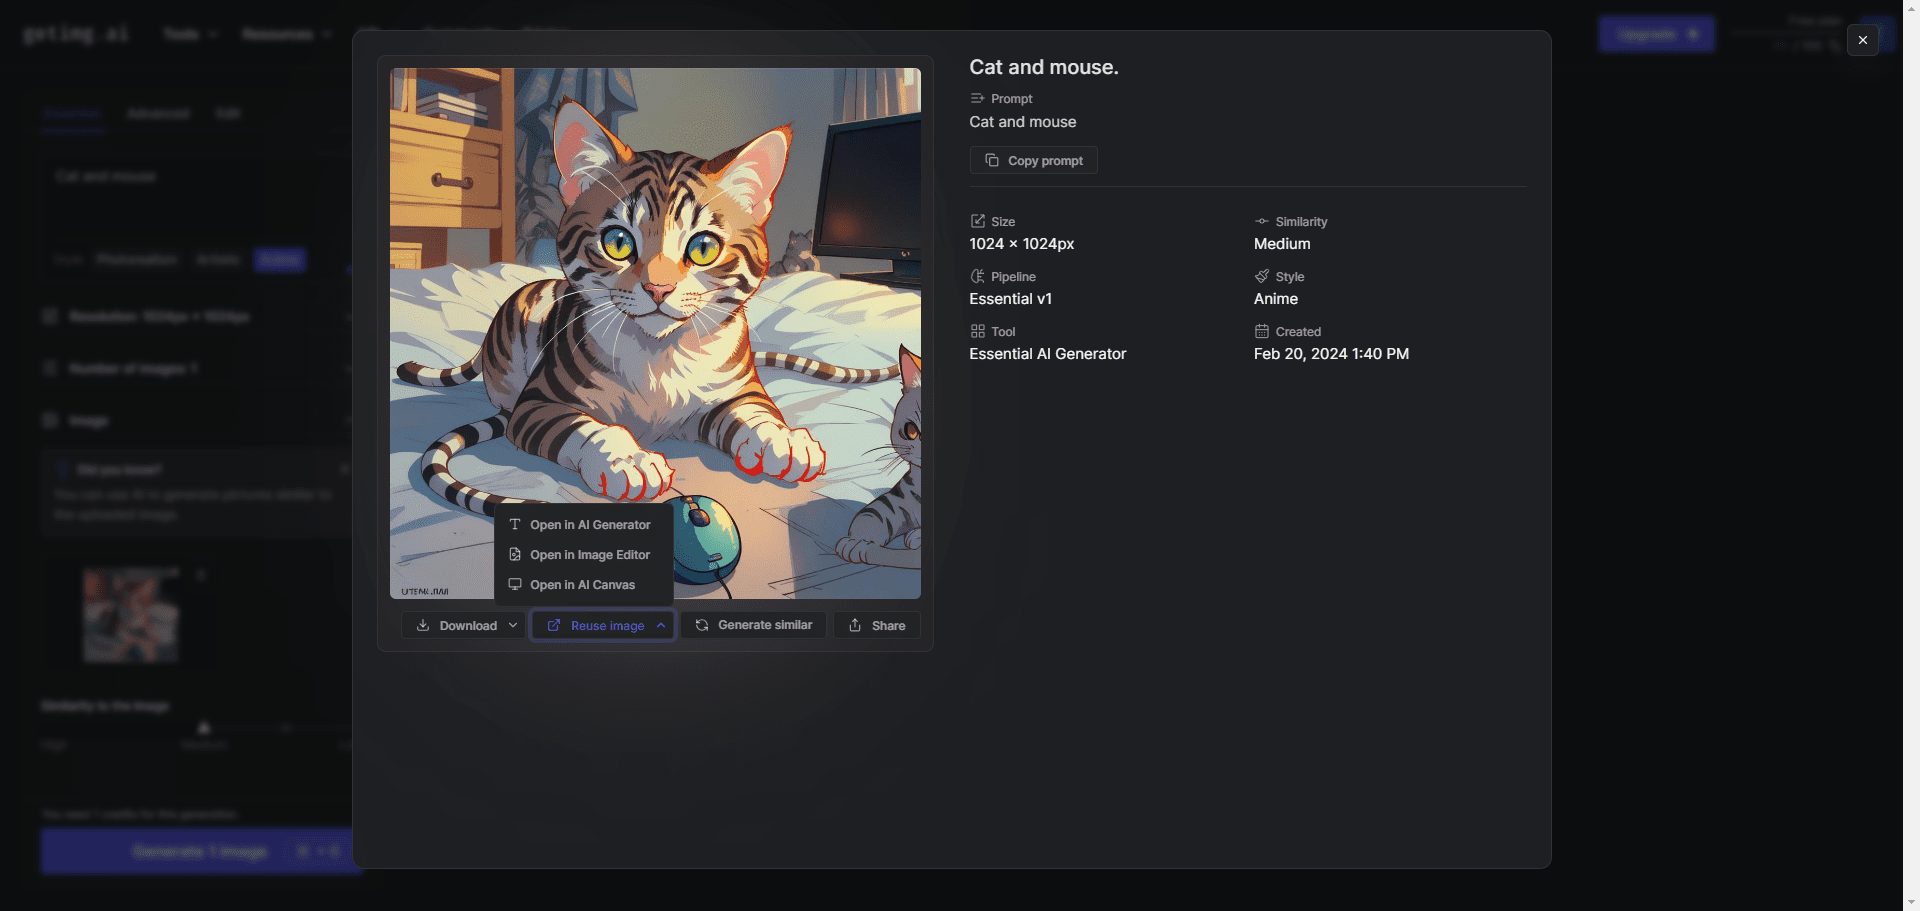This screenshot has height=911, width=1920.
Task: Click the 'Medium' similarity value
Action: click(1282, 244)
